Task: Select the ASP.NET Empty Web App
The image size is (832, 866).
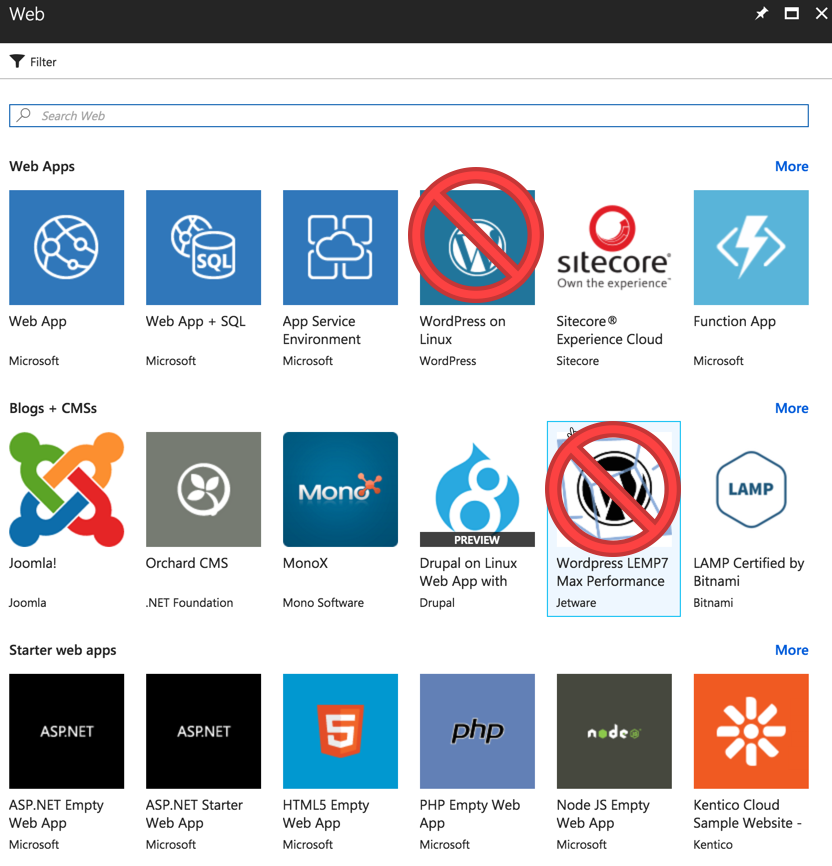Action: (x=66, y=731)
